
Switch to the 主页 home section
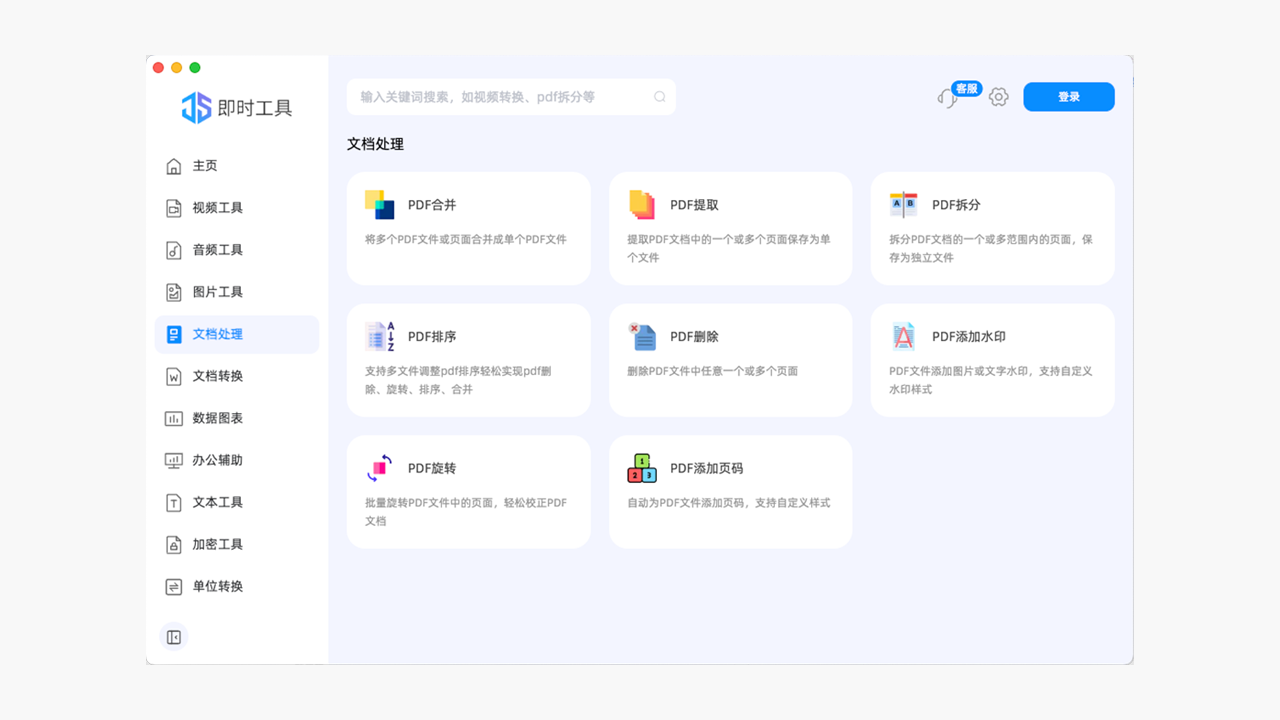(203, 166)
